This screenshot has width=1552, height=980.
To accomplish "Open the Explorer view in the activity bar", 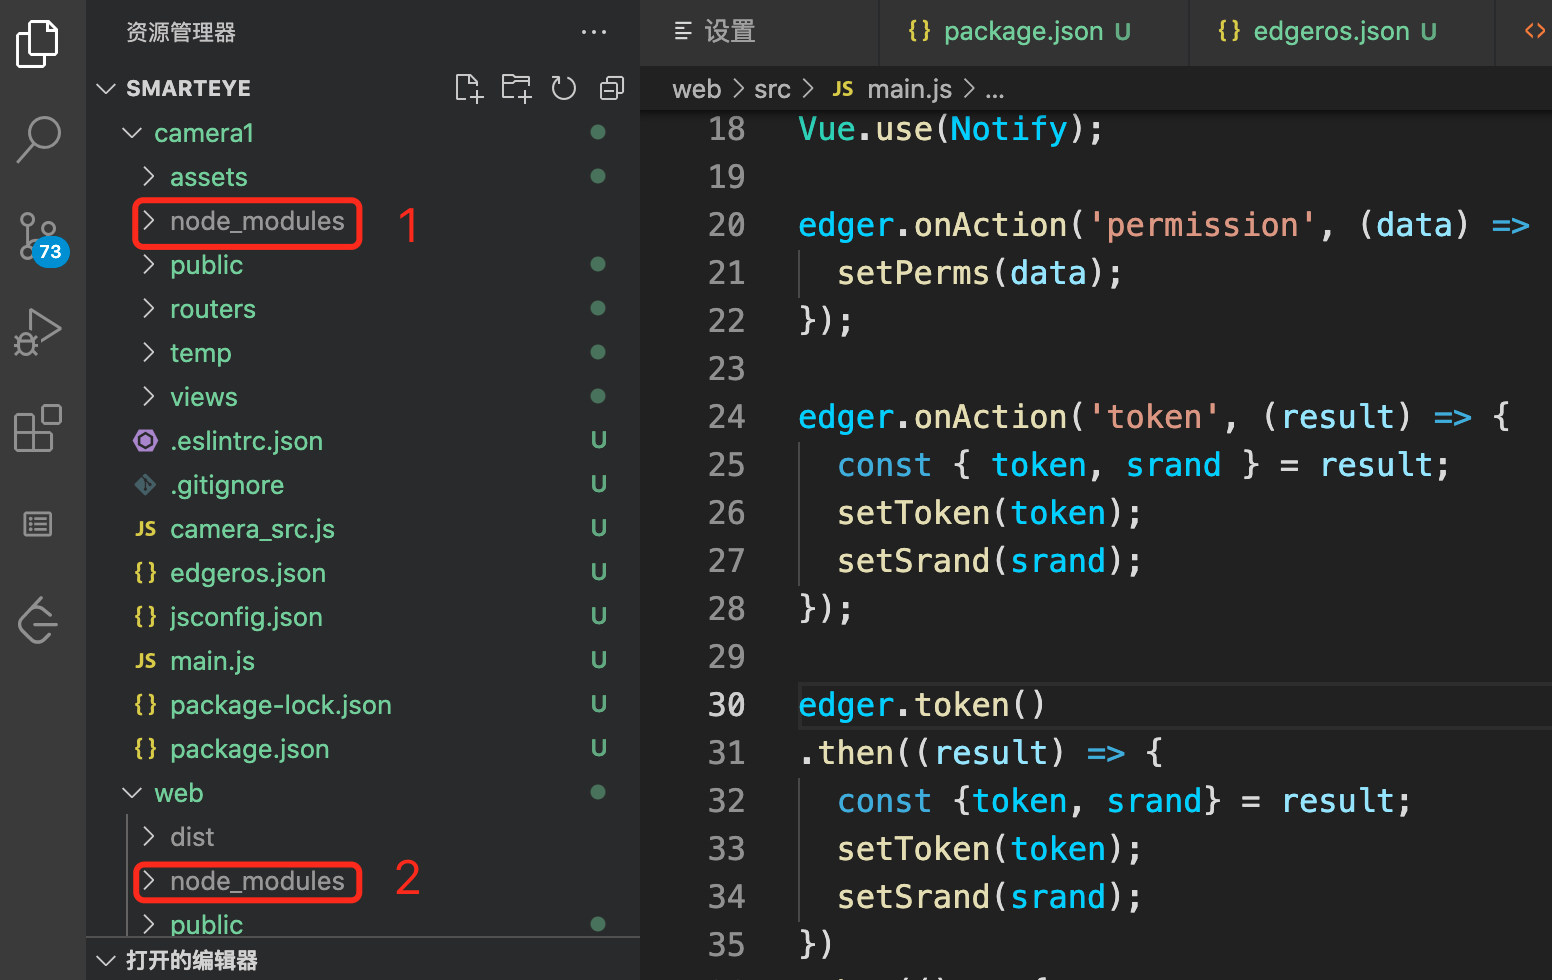I will (38, 44).
